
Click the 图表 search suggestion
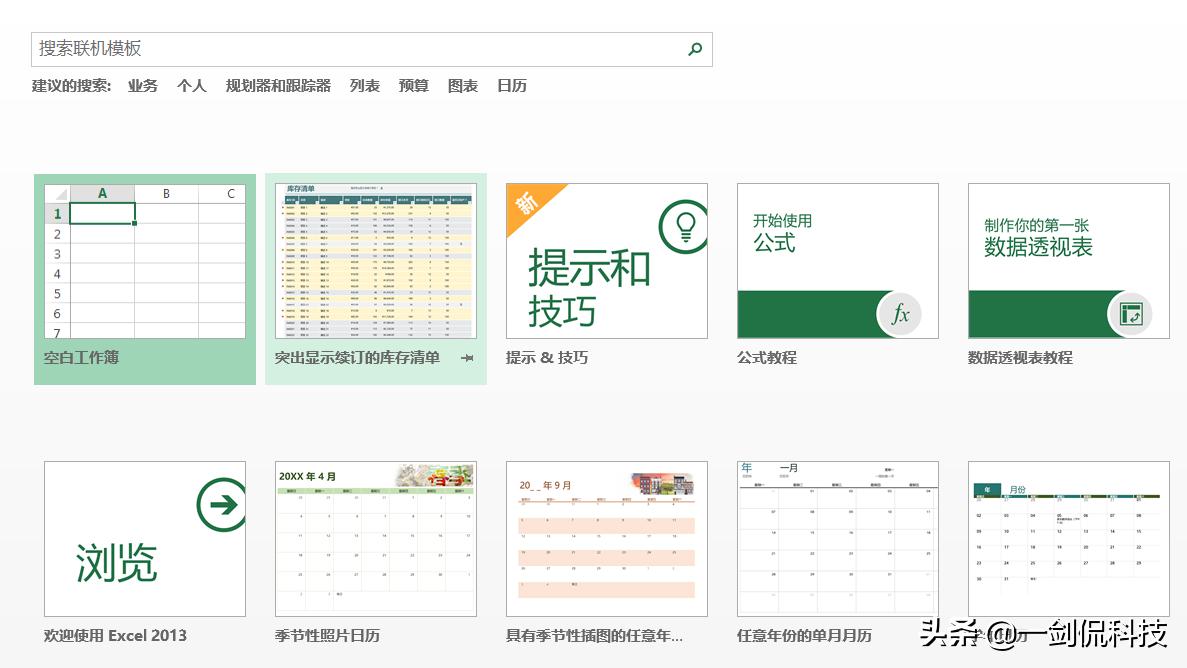[x=462, y=86]
